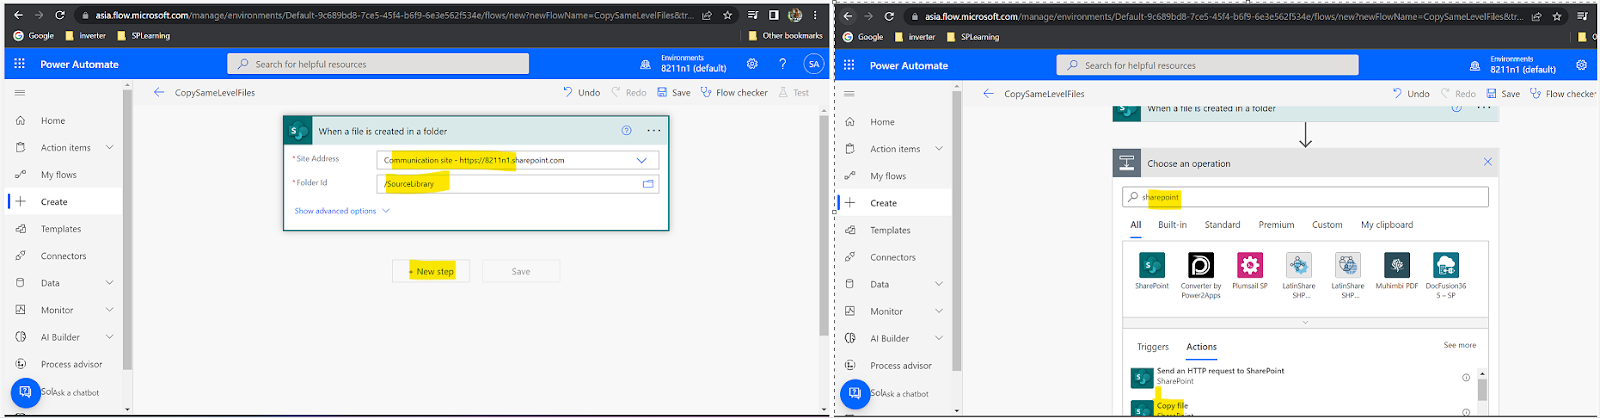Open help question mark in left window header
Screen dimensions: 1600x419
point(783,64)
